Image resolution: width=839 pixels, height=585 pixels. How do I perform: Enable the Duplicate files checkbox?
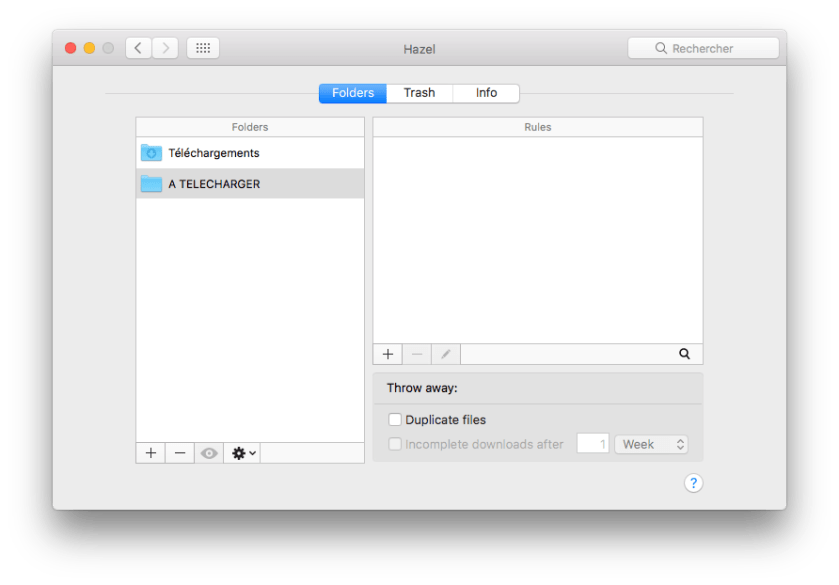395,420
